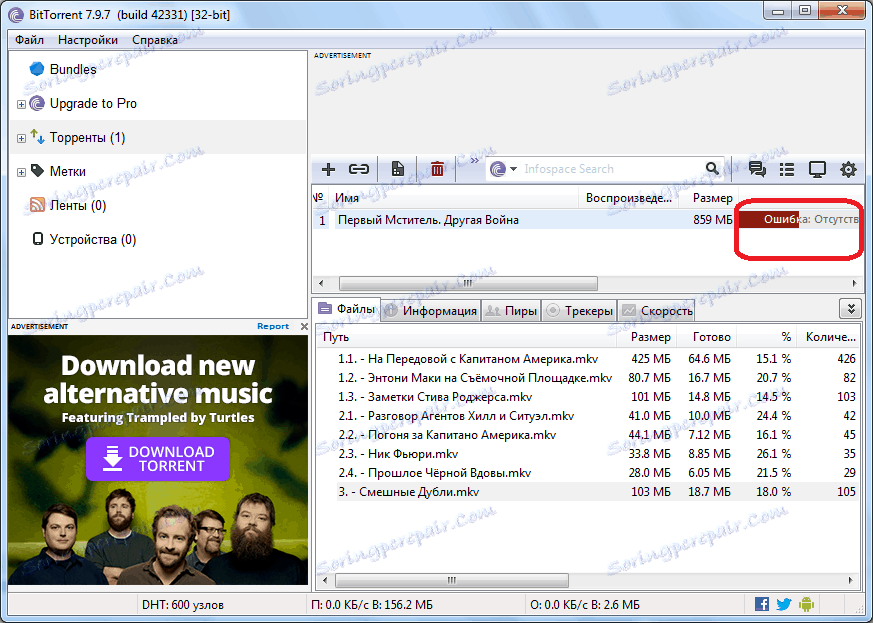The height and width of the screenshot is (623, 873).
Task: Click the Twitter bird icon in status bar
Action: tap(784, 604)
